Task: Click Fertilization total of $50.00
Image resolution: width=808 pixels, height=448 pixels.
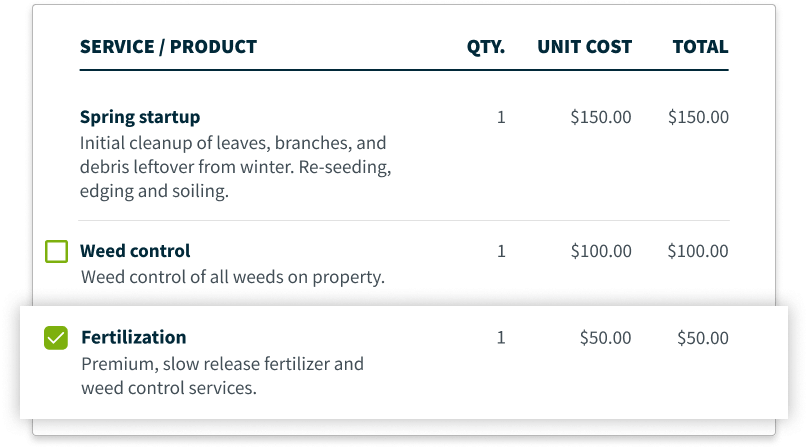Action: [703, 338]
